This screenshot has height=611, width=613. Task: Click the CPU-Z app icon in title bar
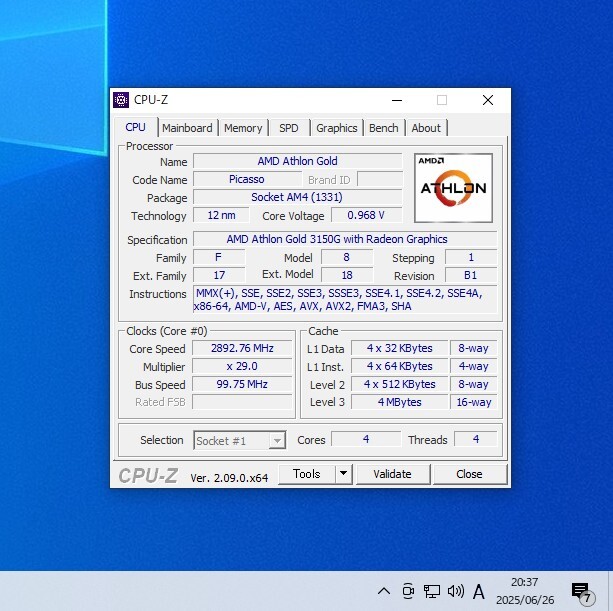coord(121,100)
